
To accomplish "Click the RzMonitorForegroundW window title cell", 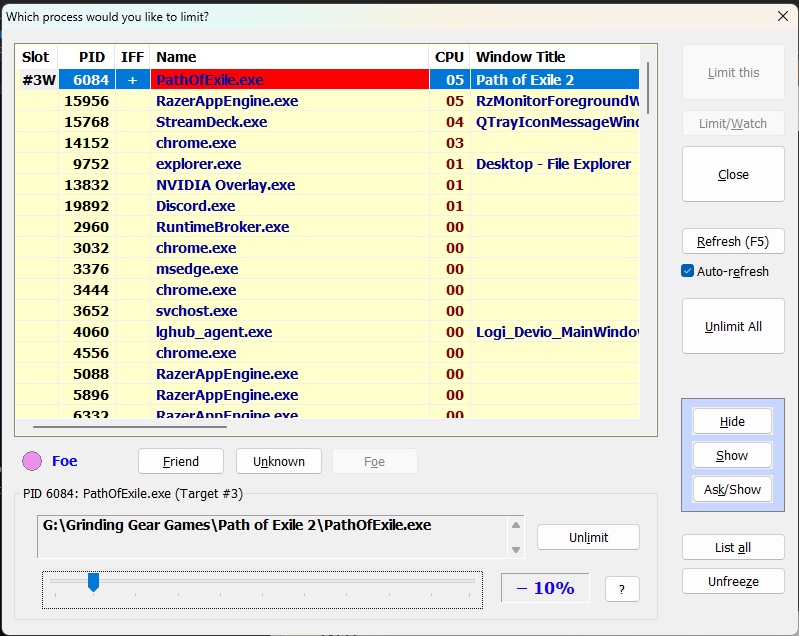I will (x=555, y=101).
